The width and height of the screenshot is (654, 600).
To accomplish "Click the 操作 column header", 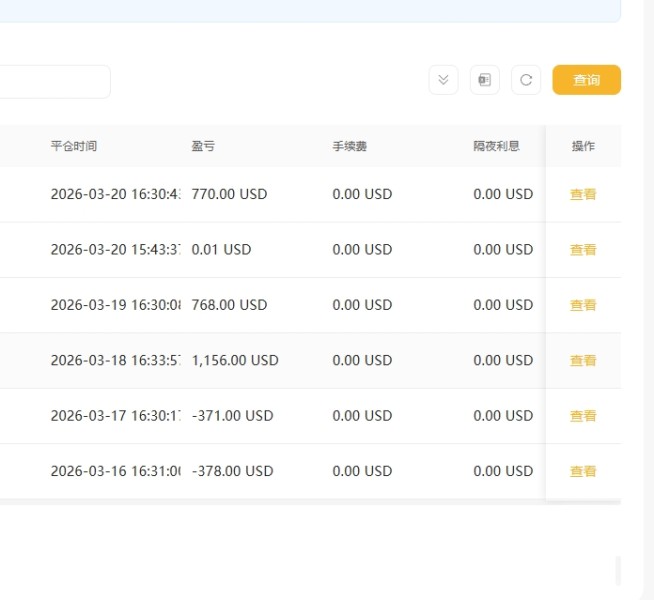I will click(x=583, y=146).
